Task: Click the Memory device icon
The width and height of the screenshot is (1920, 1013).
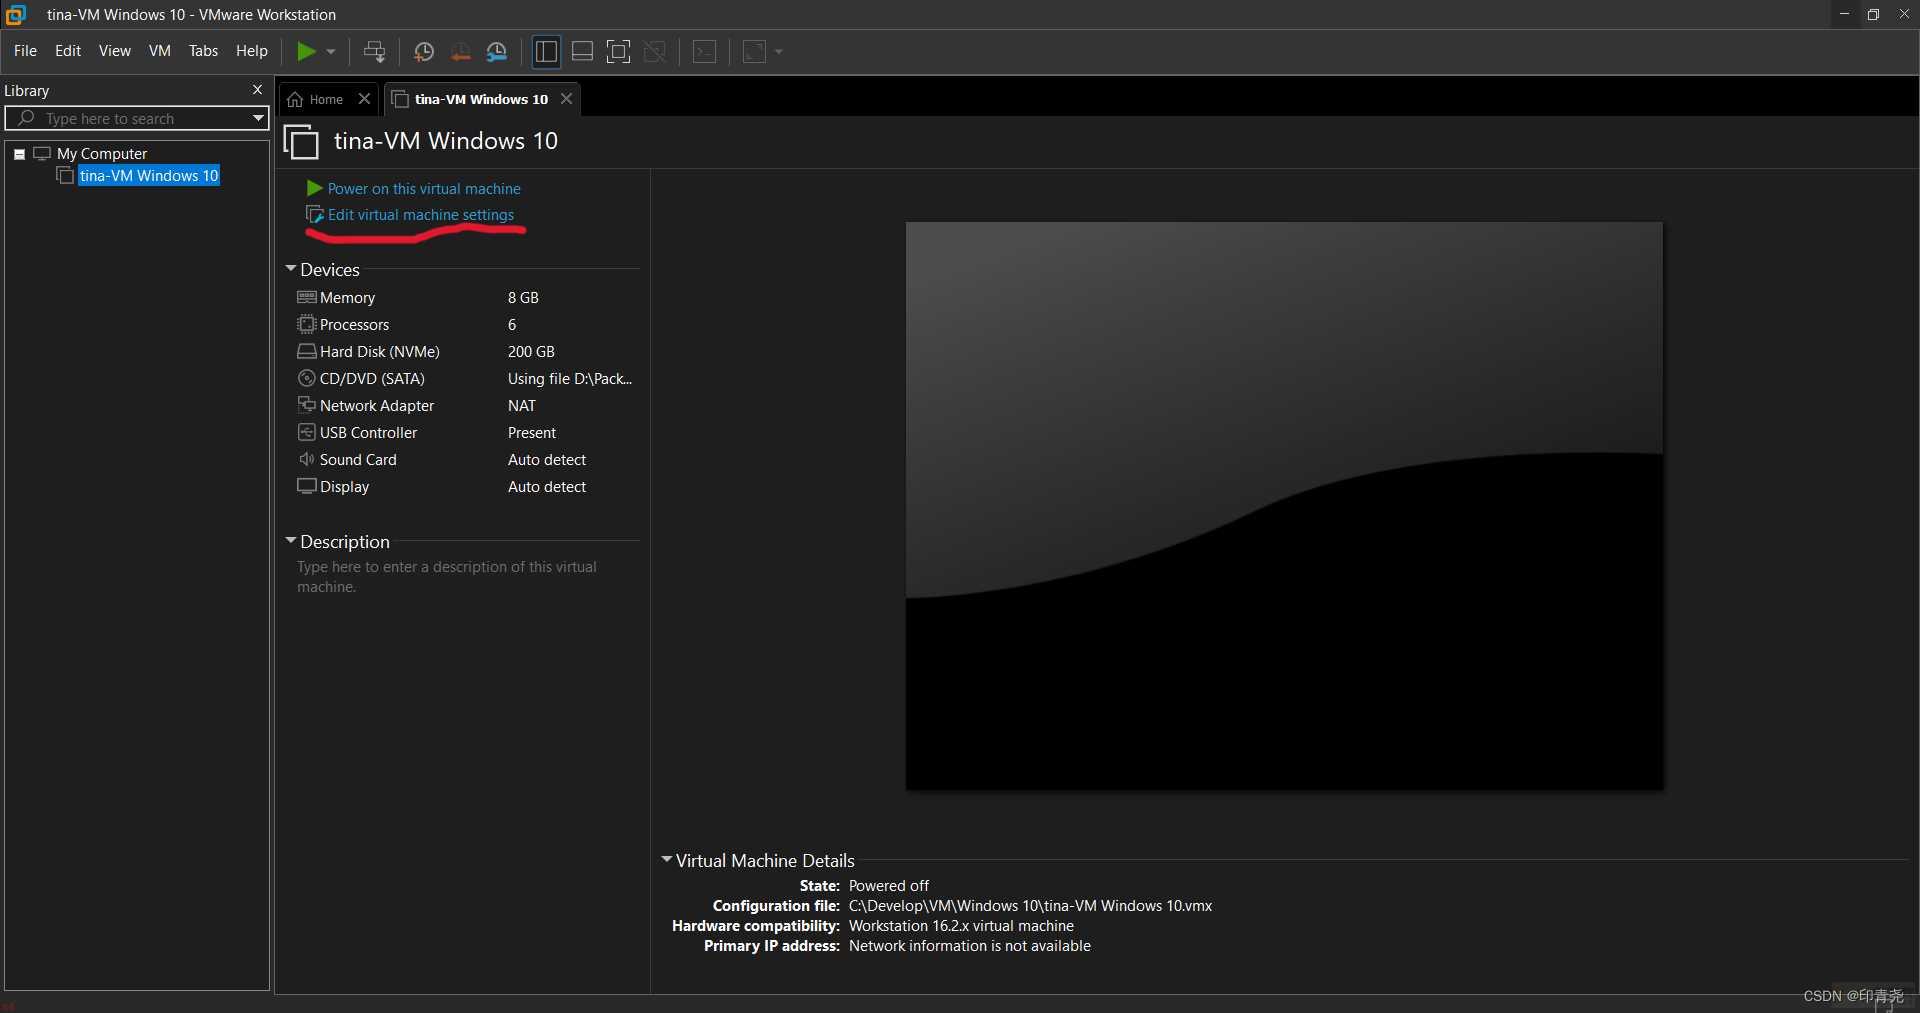Action: pos(307,297)
